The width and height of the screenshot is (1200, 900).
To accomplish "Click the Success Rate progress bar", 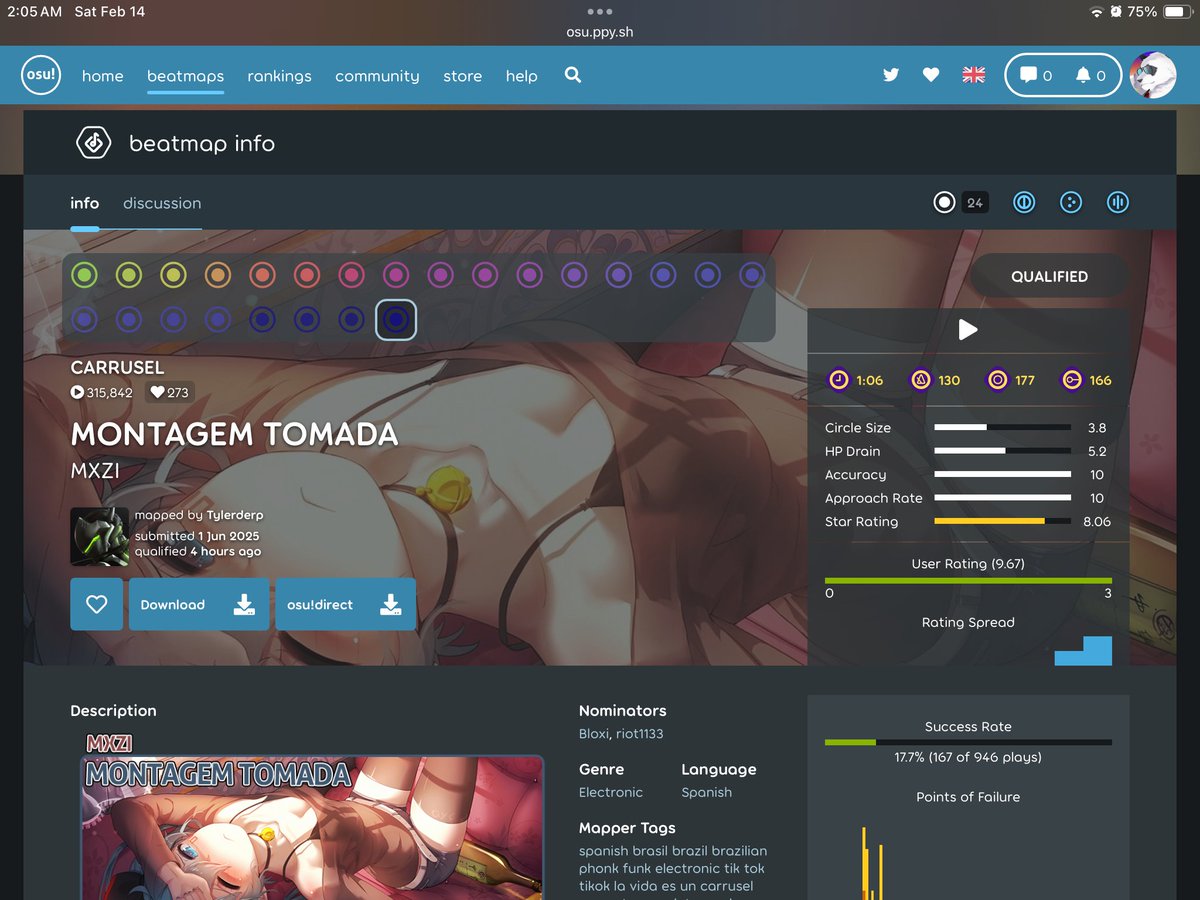I will 968,742.
